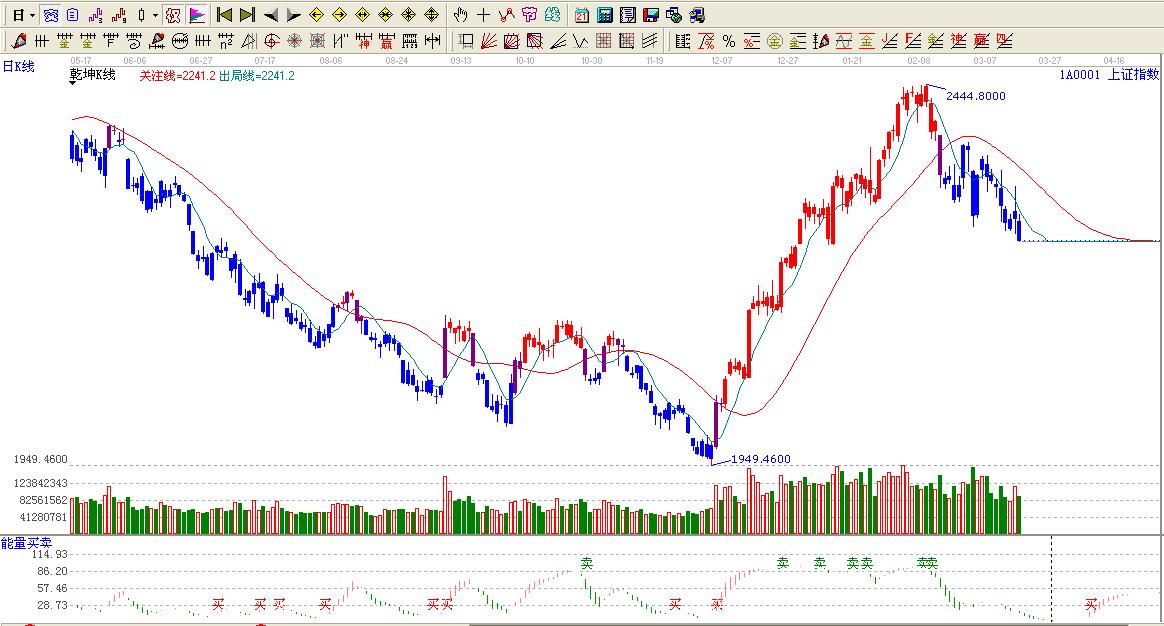Click the 2444.8000 high price marker
Viewport: 1164px width, 626px height.
pyautogui.click(x=975, y=96)
